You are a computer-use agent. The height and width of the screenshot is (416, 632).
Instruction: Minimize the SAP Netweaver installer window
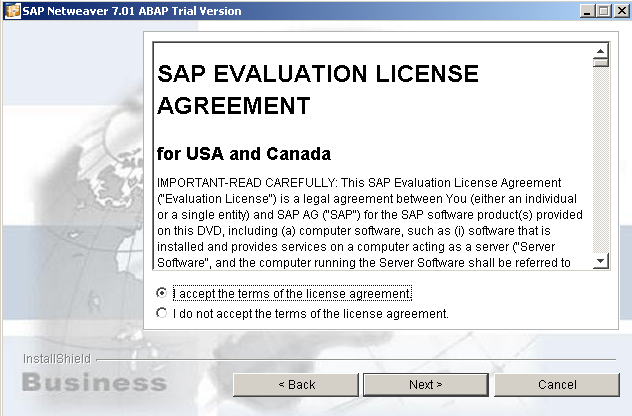[588, 11]
